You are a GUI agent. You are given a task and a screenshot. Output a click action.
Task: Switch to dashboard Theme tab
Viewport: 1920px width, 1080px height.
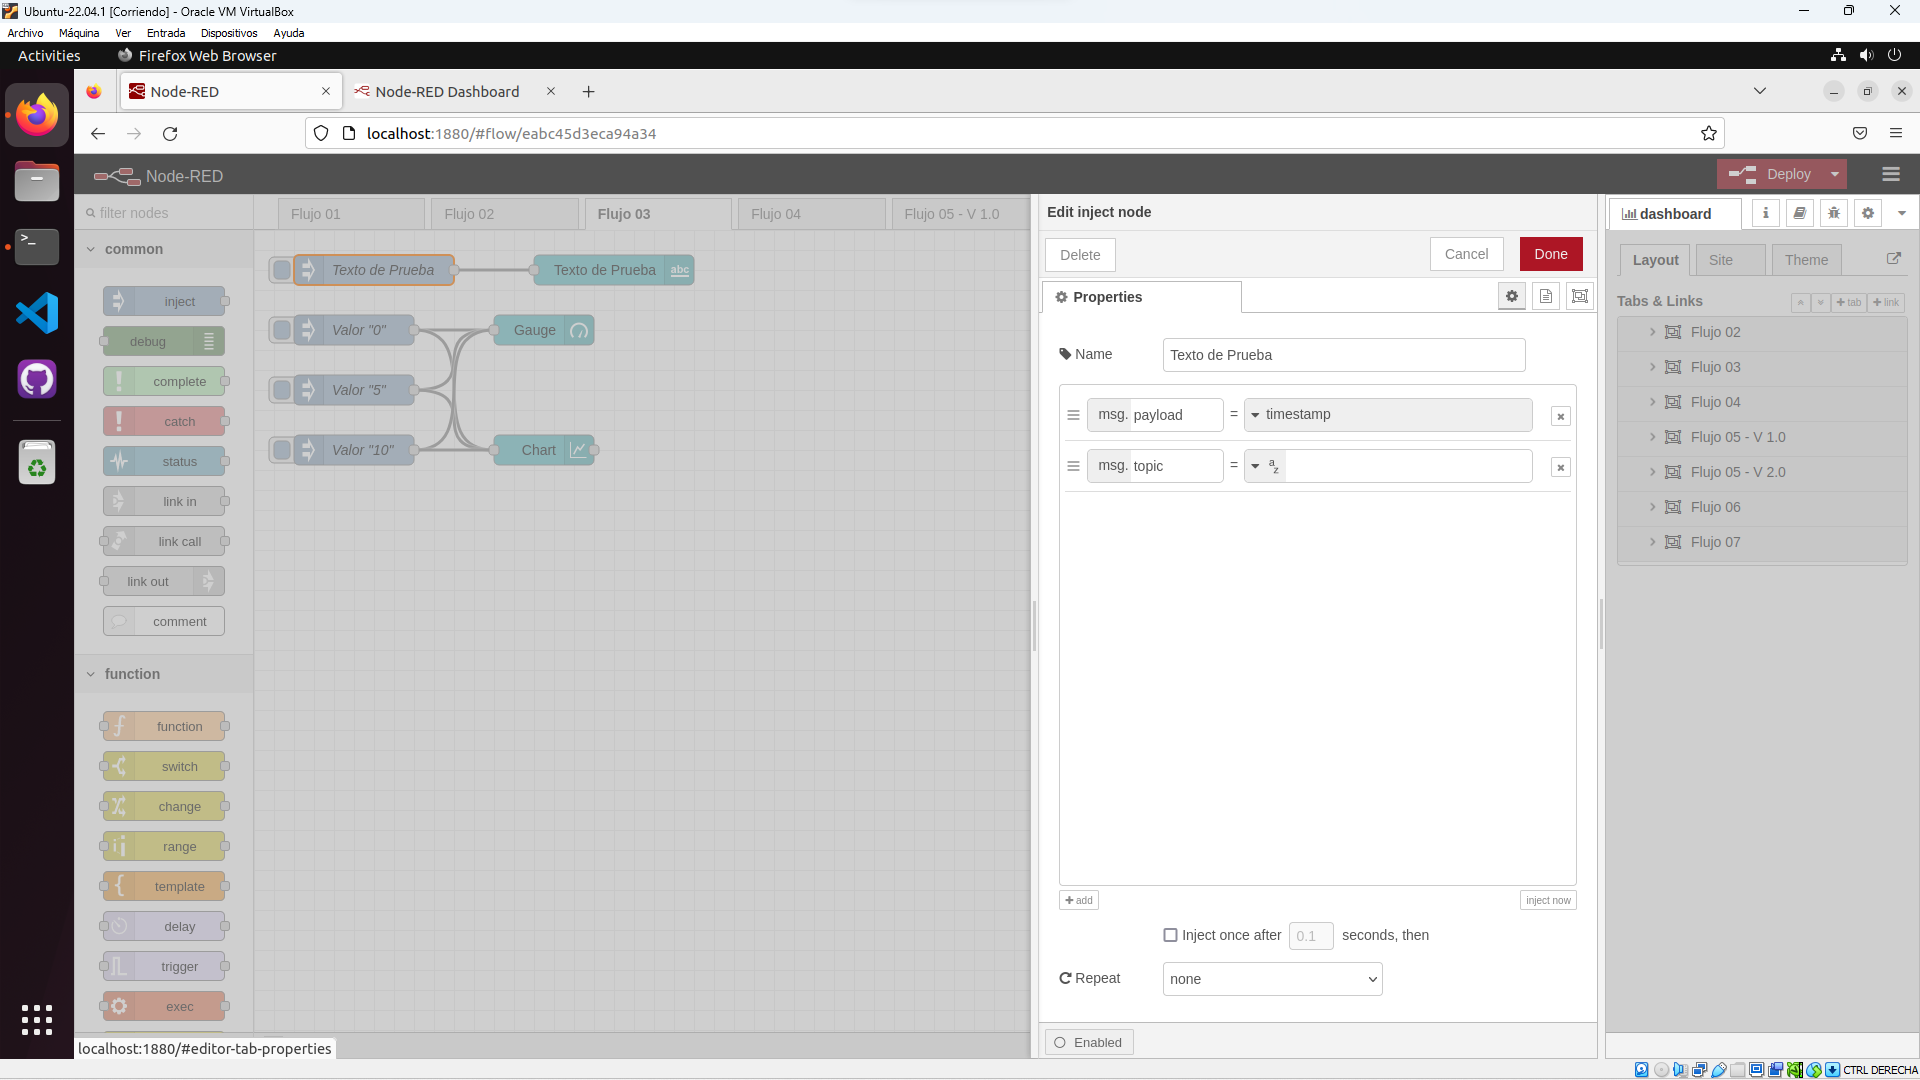tap(1806, 260)
